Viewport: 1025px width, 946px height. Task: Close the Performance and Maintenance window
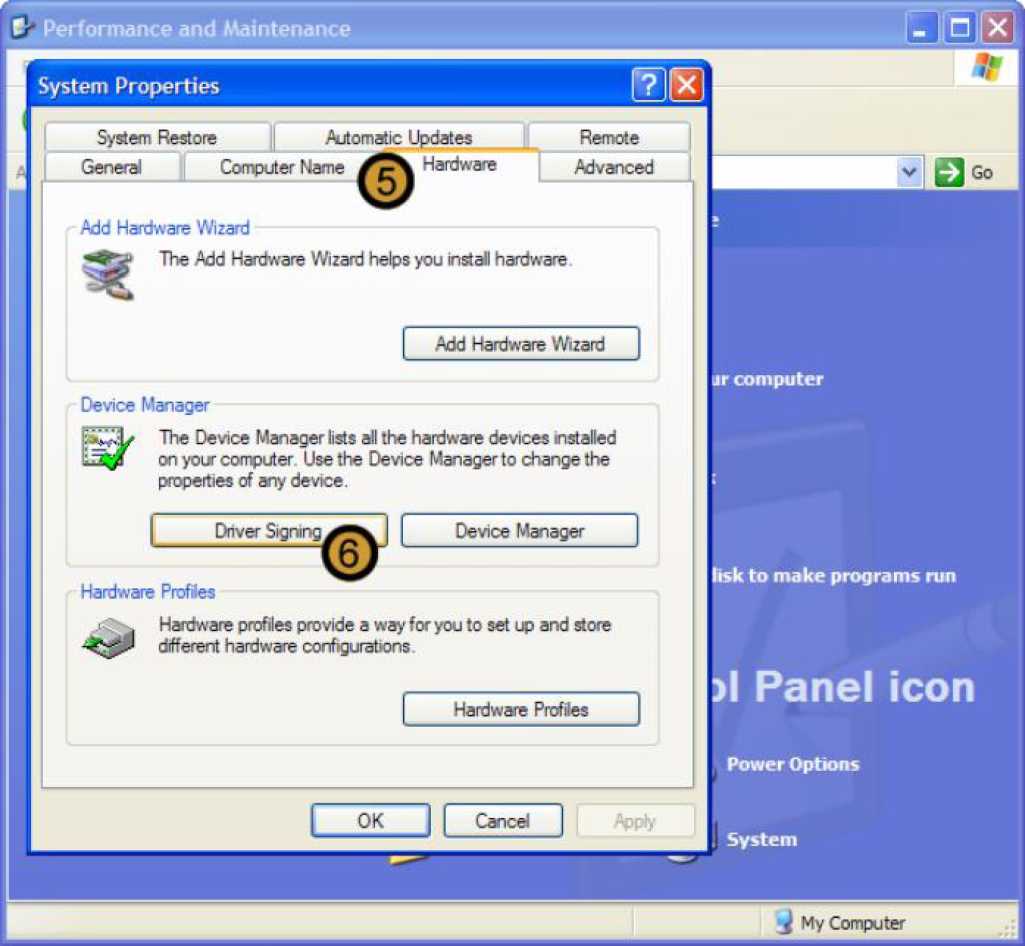(998, 28)
